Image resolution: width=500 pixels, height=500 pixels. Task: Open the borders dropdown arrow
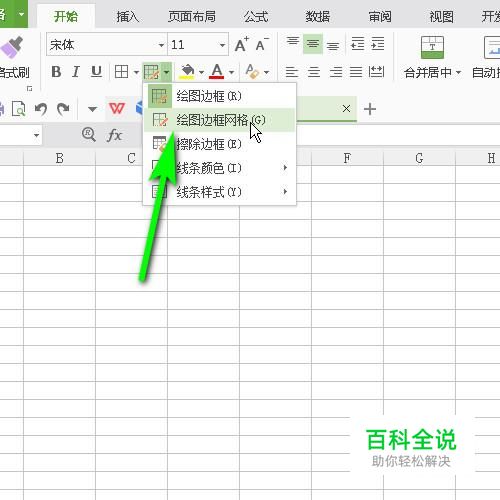pyautogui.click(x=136, y=72)
